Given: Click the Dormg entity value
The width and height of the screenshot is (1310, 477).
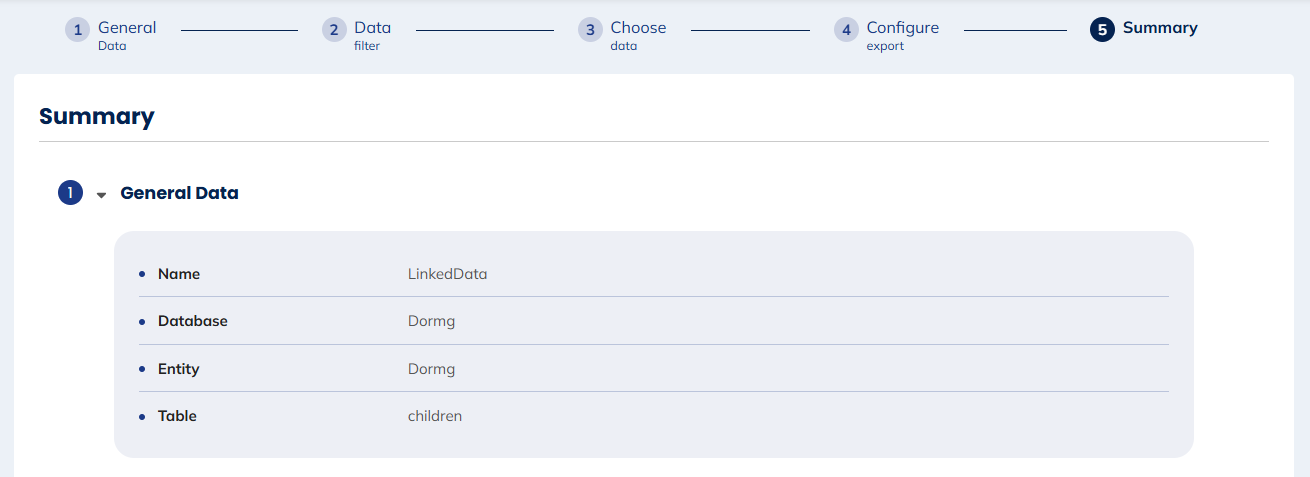Looking at the screenshot, I should click(431, 369).
